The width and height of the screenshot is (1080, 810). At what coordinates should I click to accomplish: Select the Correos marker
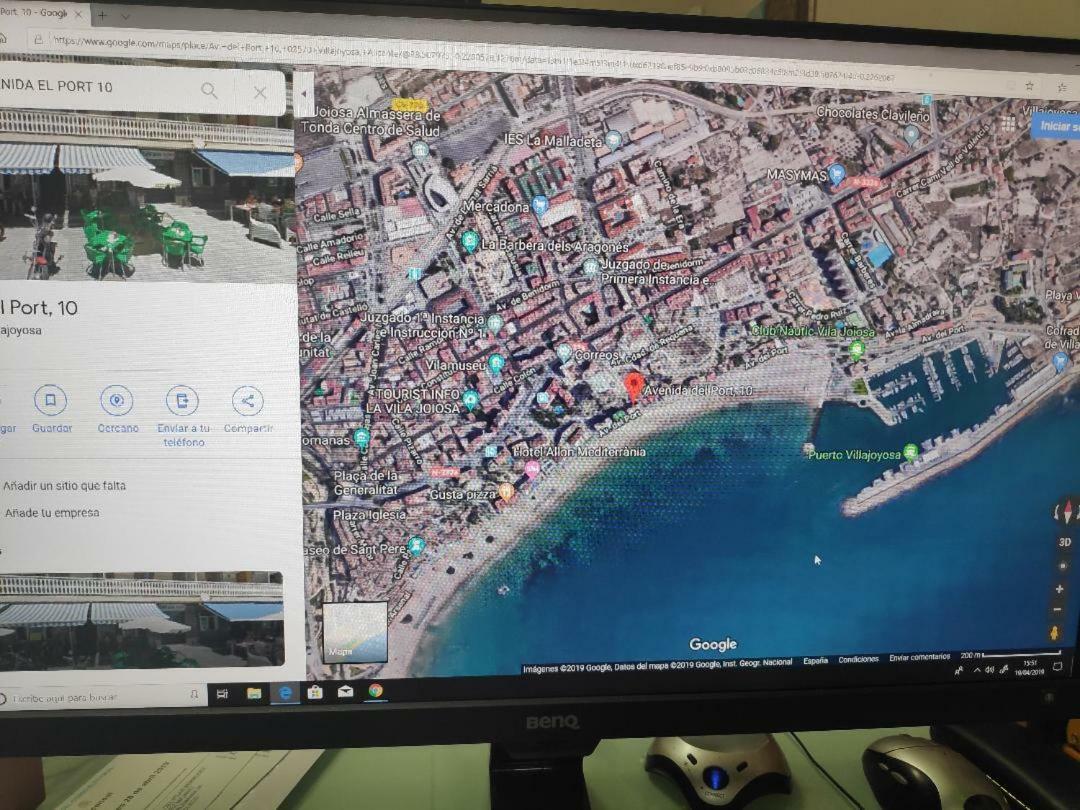pyautogui.click(x=563, y=353)
